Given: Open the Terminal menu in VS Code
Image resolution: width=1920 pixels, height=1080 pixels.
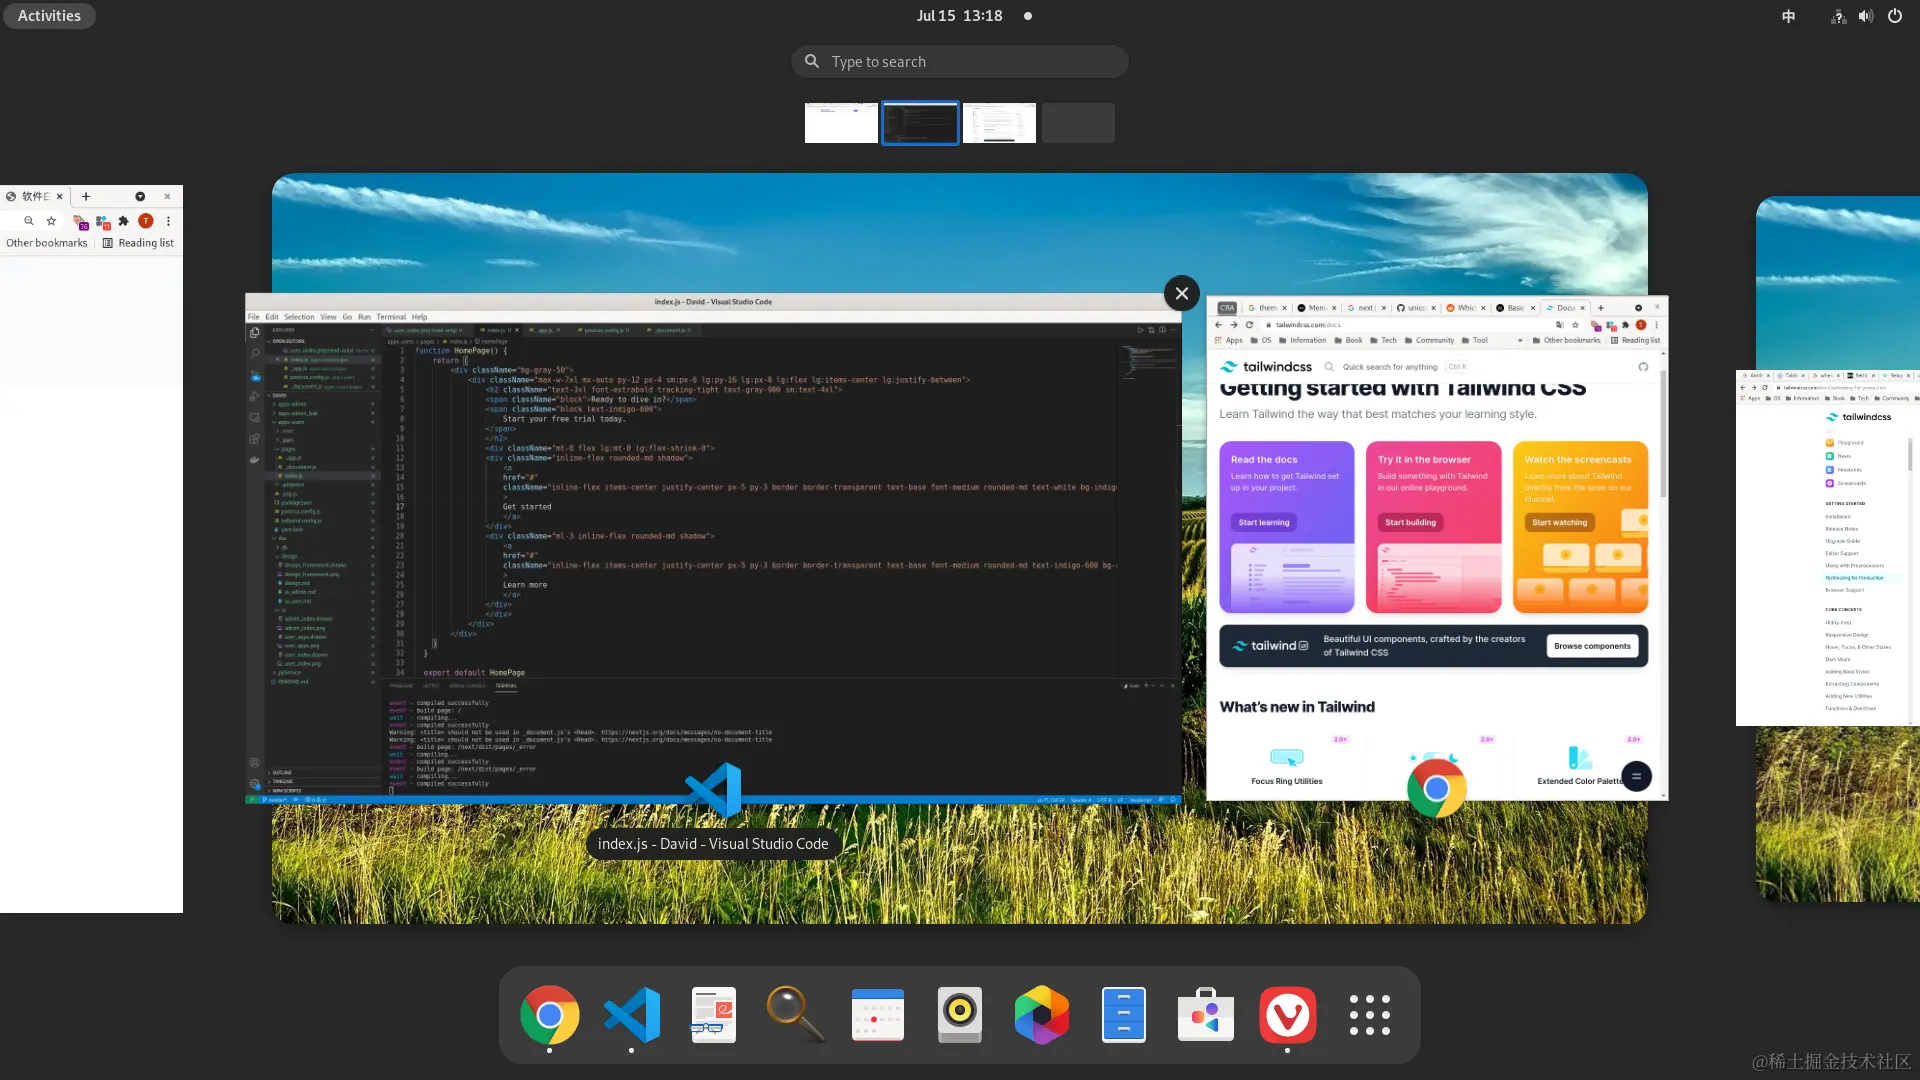Looking at the screenshot, I should (x=391, y=317).
